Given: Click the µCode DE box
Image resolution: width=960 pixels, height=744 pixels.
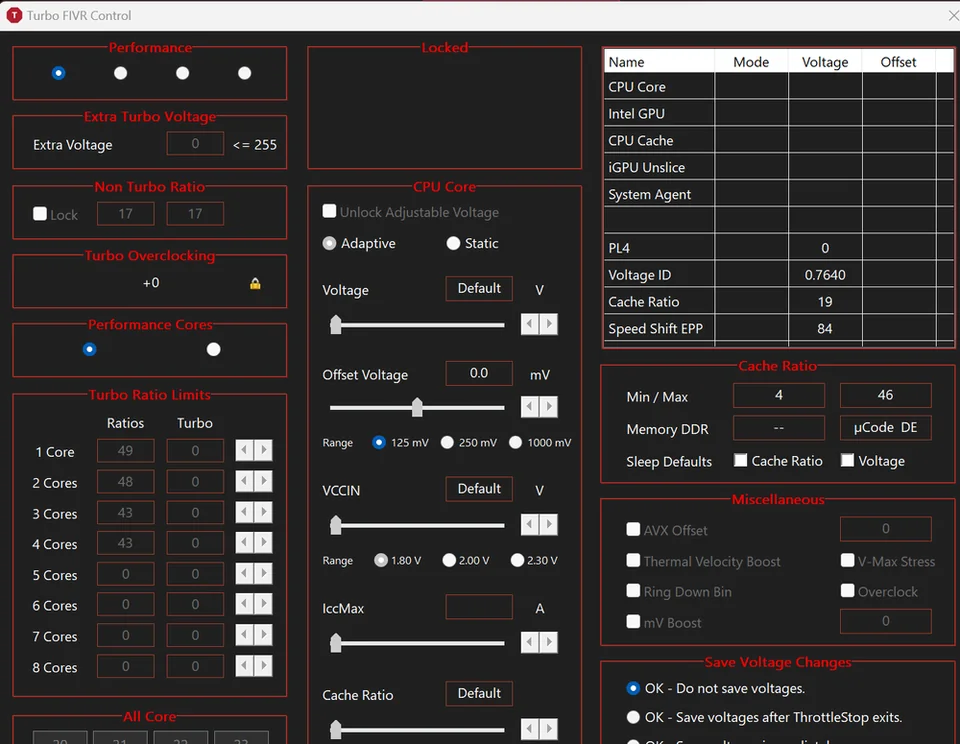Looking at the screenshot, I should point(885,428).
